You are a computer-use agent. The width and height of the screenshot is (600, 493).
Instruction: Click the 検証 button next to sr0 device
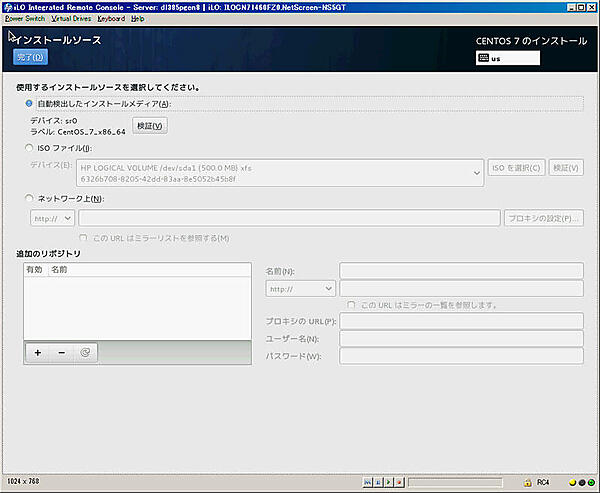coord(150,125)
